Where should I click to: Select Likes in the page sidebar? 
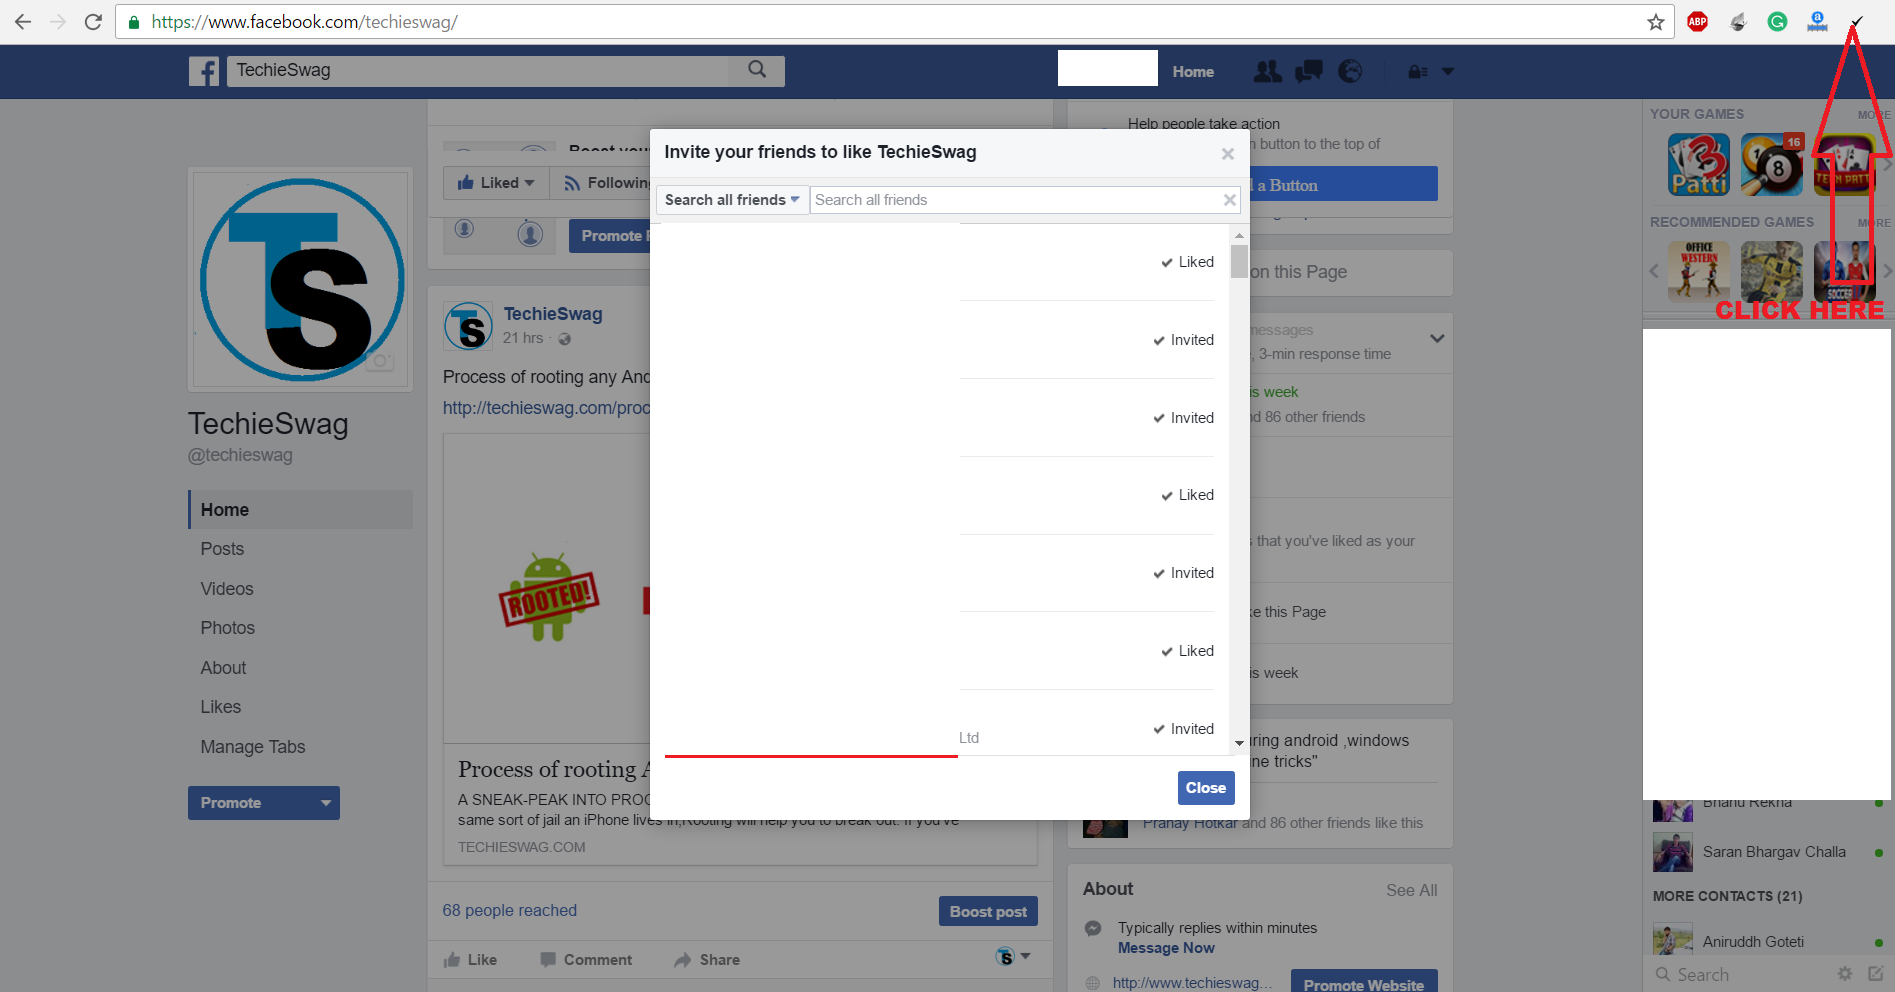[221, 707]
